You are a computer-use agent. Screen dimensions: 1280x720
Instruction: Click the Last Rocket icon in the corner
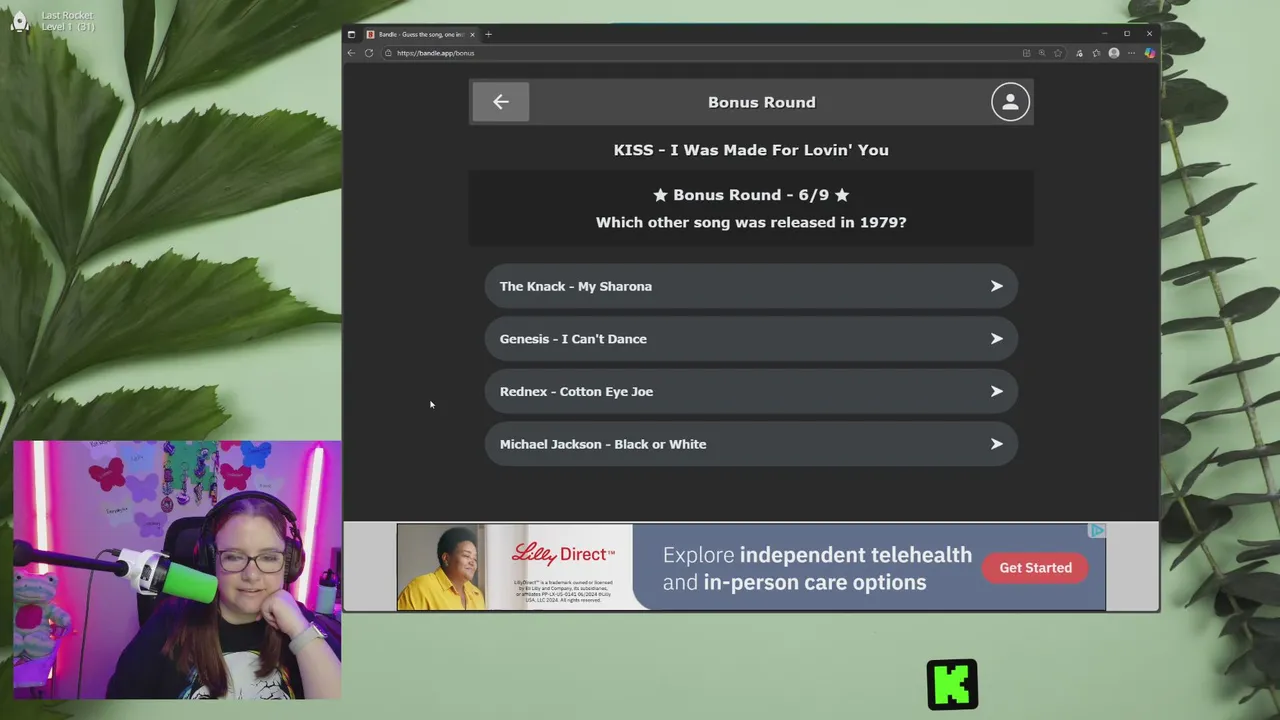[x=19, y=22]
